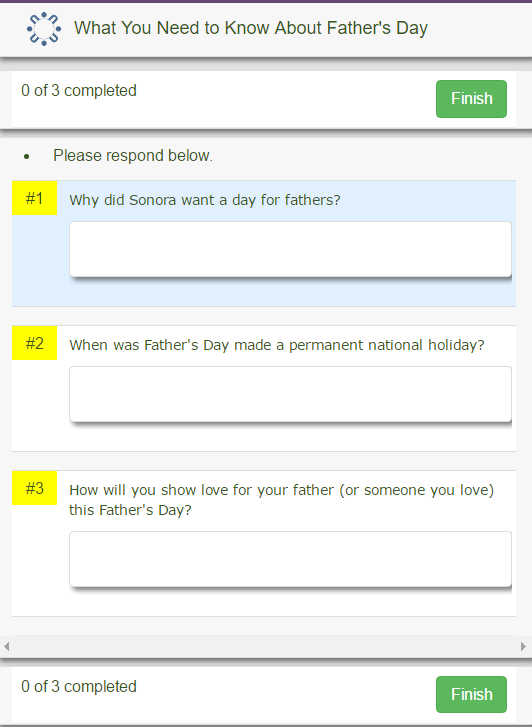Select the yellow #3 question badge
This screenshot has width=532, height=727.
pyautogui.click(x=34, y=488)
